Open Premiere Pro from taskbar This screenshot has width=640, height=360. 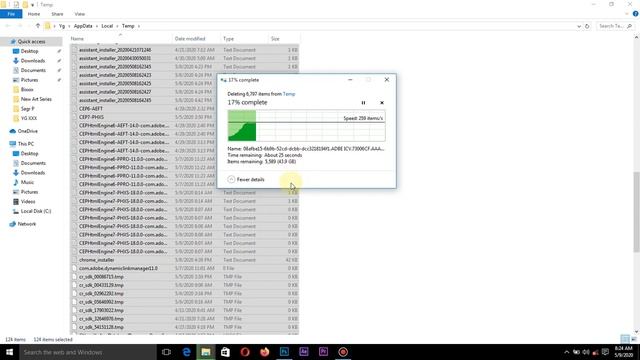click(x=323, y=352)
